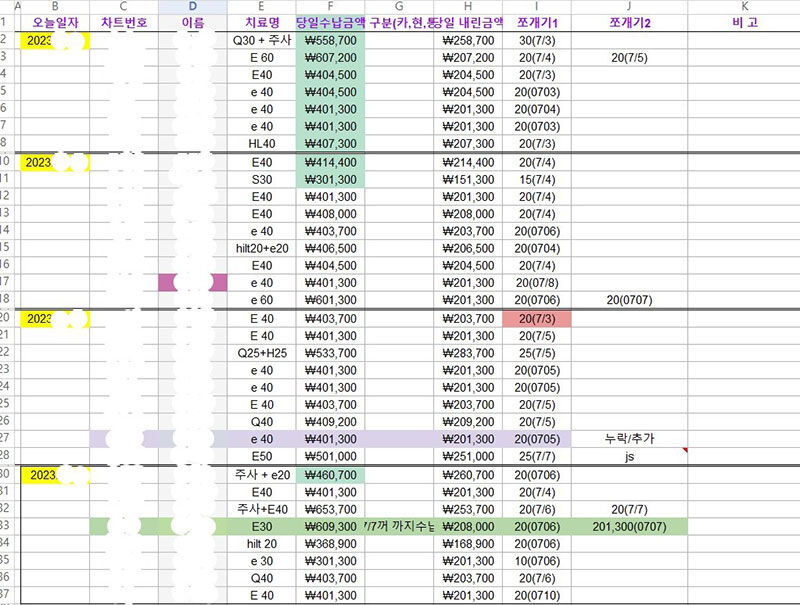
Task: Select the pink highlighted name cell
Action: [x=192, y=283]
